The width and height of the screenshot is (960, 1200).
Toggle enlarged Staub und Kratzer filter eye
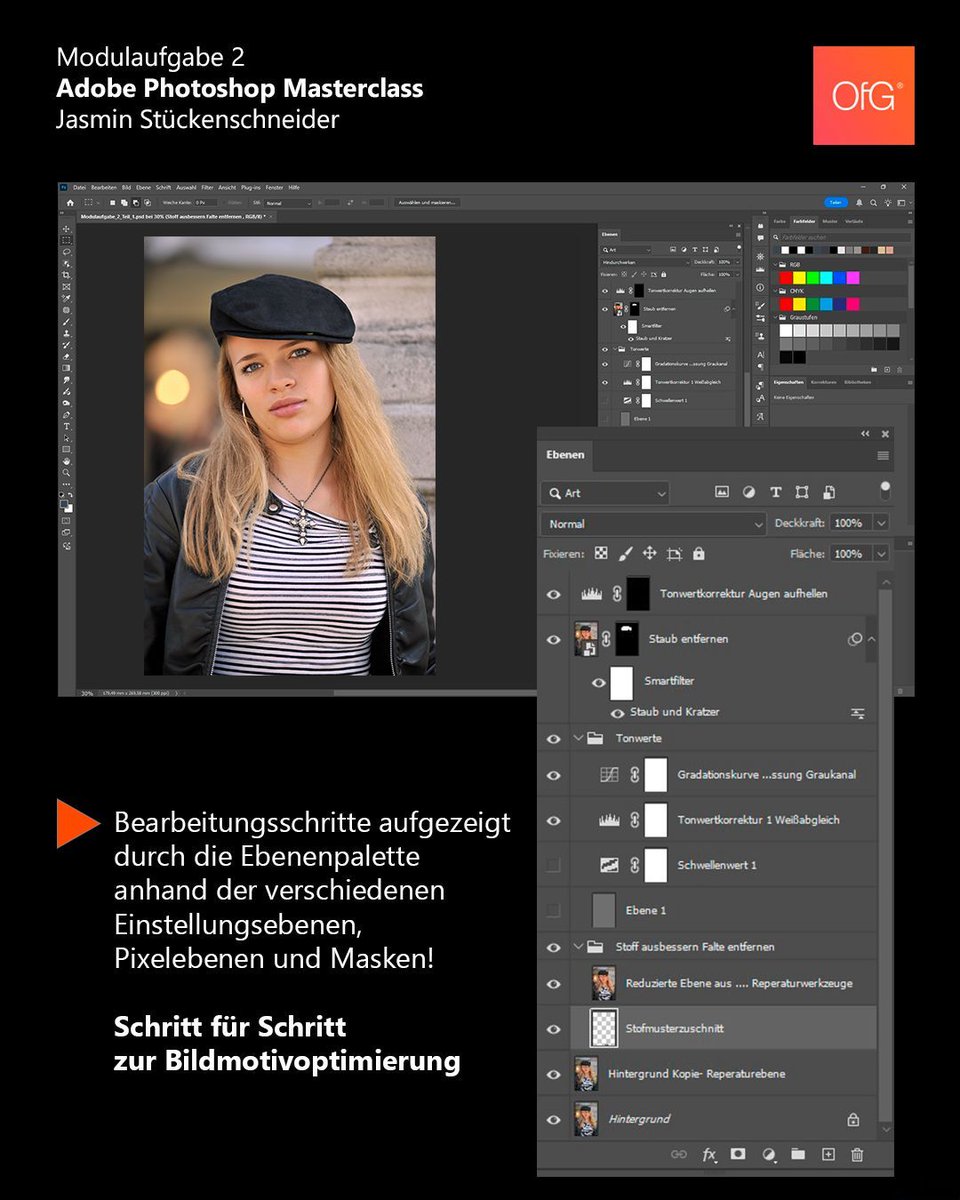618,713
